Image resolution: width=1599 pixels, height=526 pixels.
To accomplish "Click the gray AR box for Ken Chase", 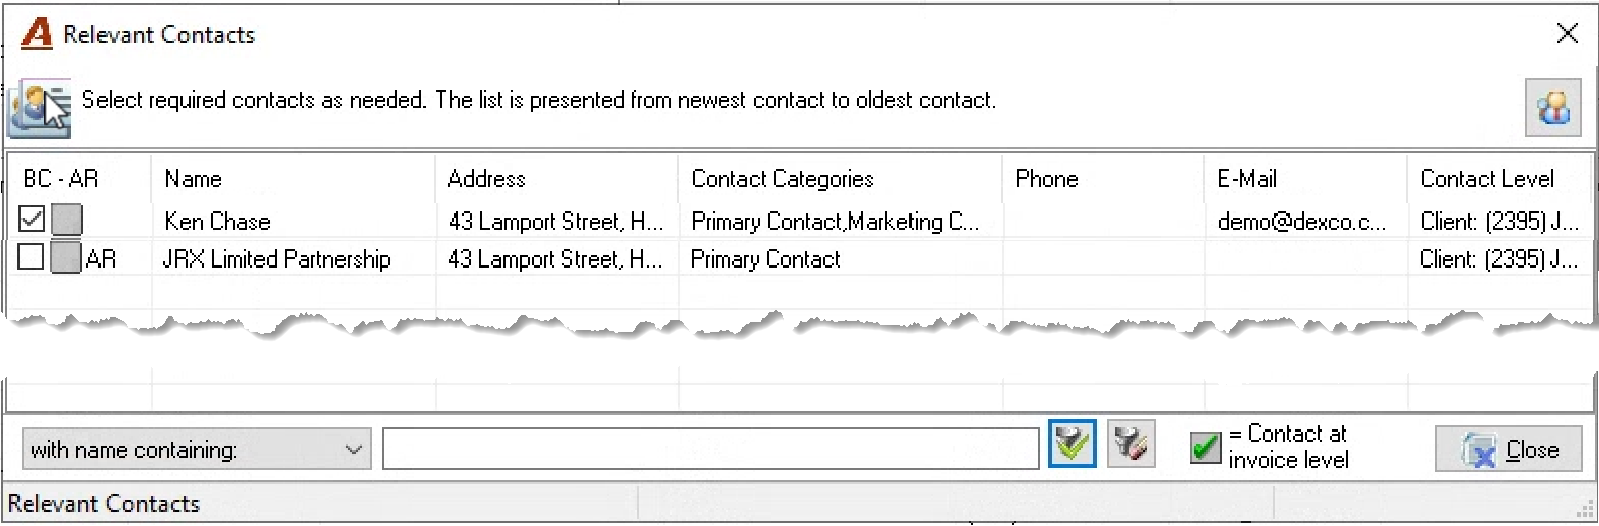I will (67, 220).
